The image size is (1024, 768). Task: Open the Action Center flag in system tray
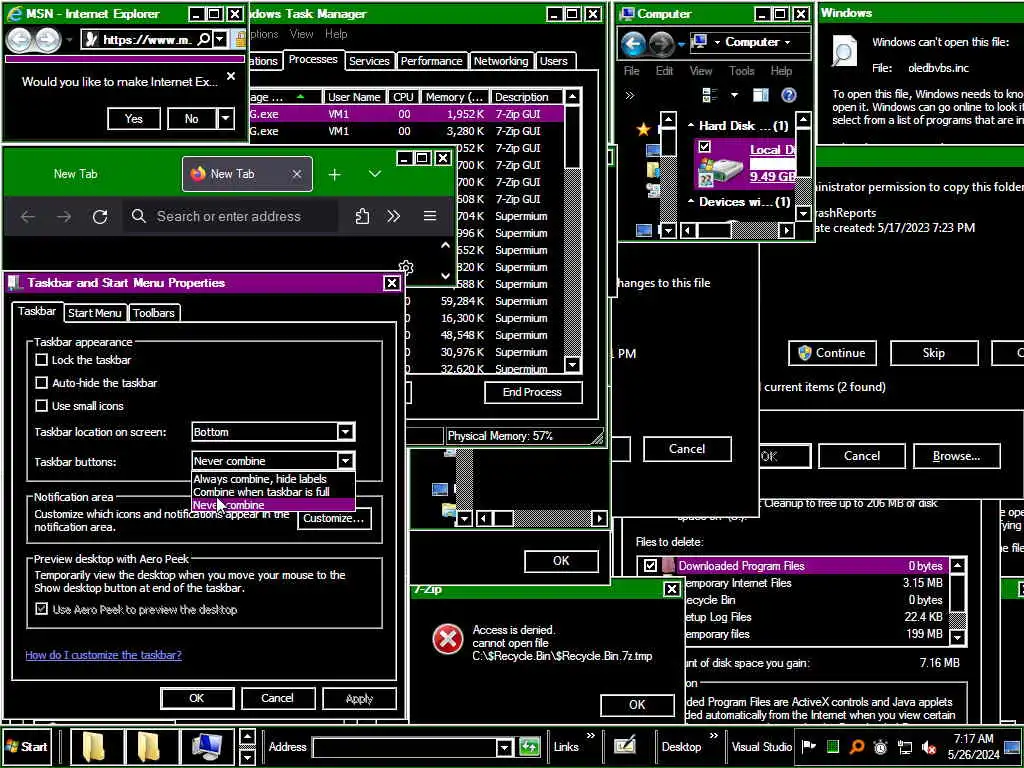coord(808,746)
